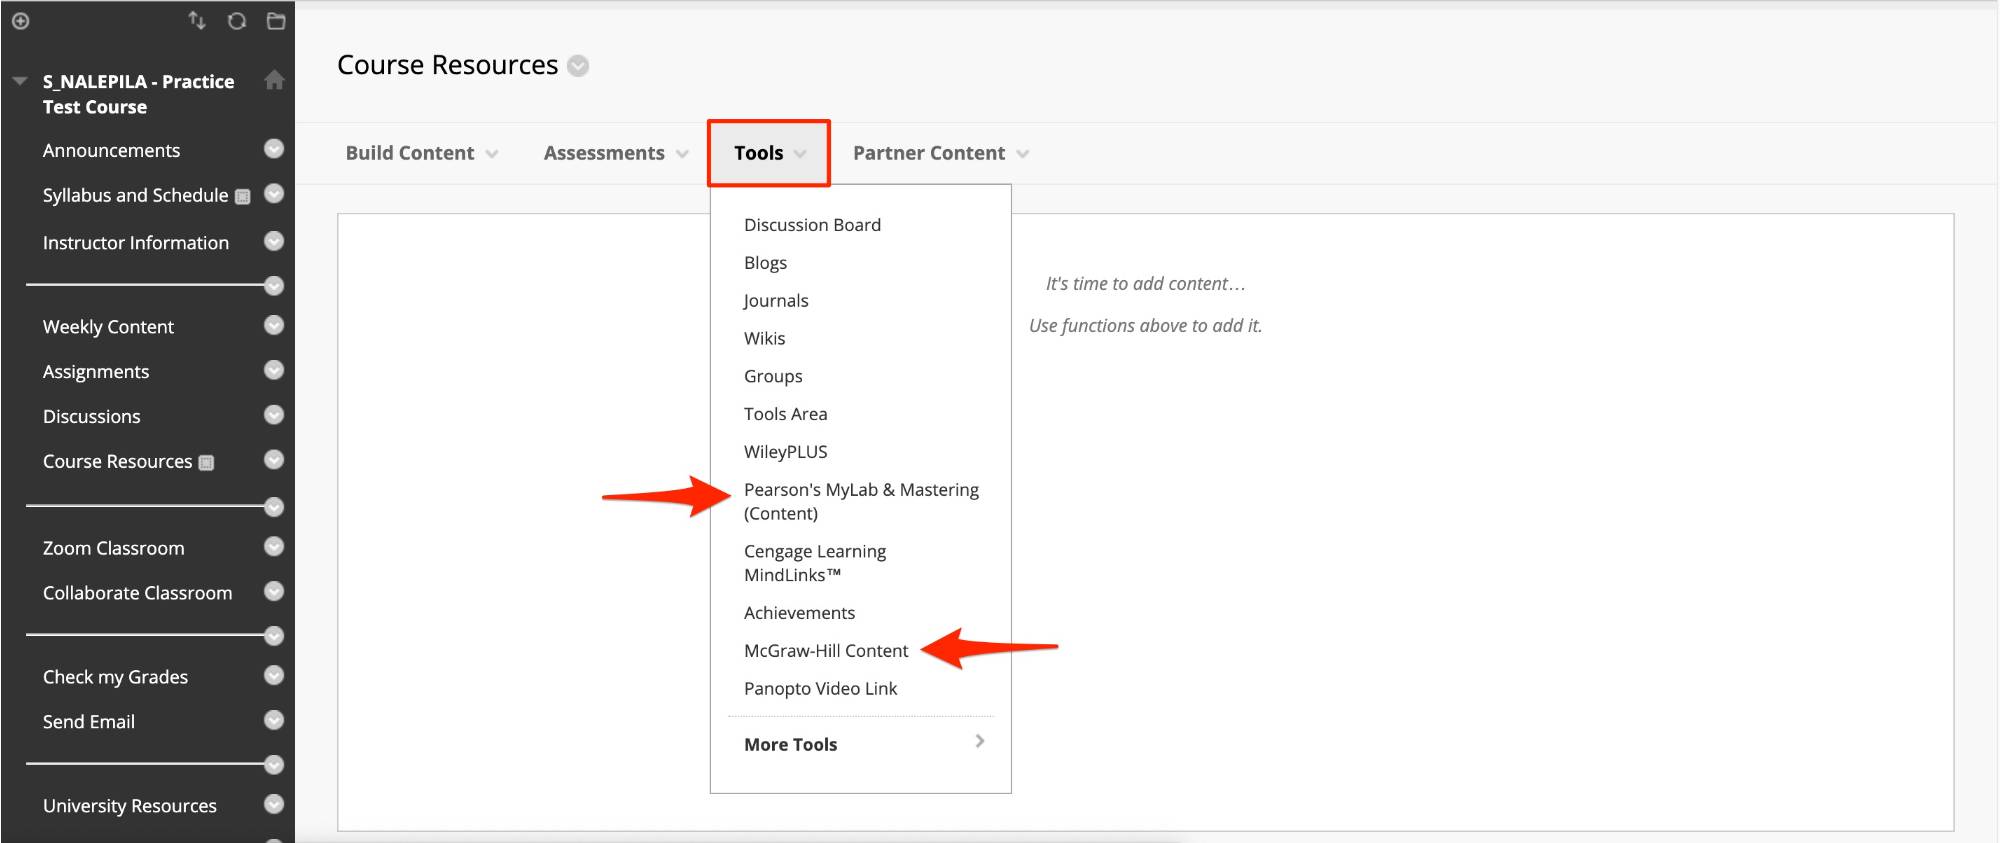Open the folder view icon in sidebar
This screenshot has width=2000, height=843.
(276, 21)
